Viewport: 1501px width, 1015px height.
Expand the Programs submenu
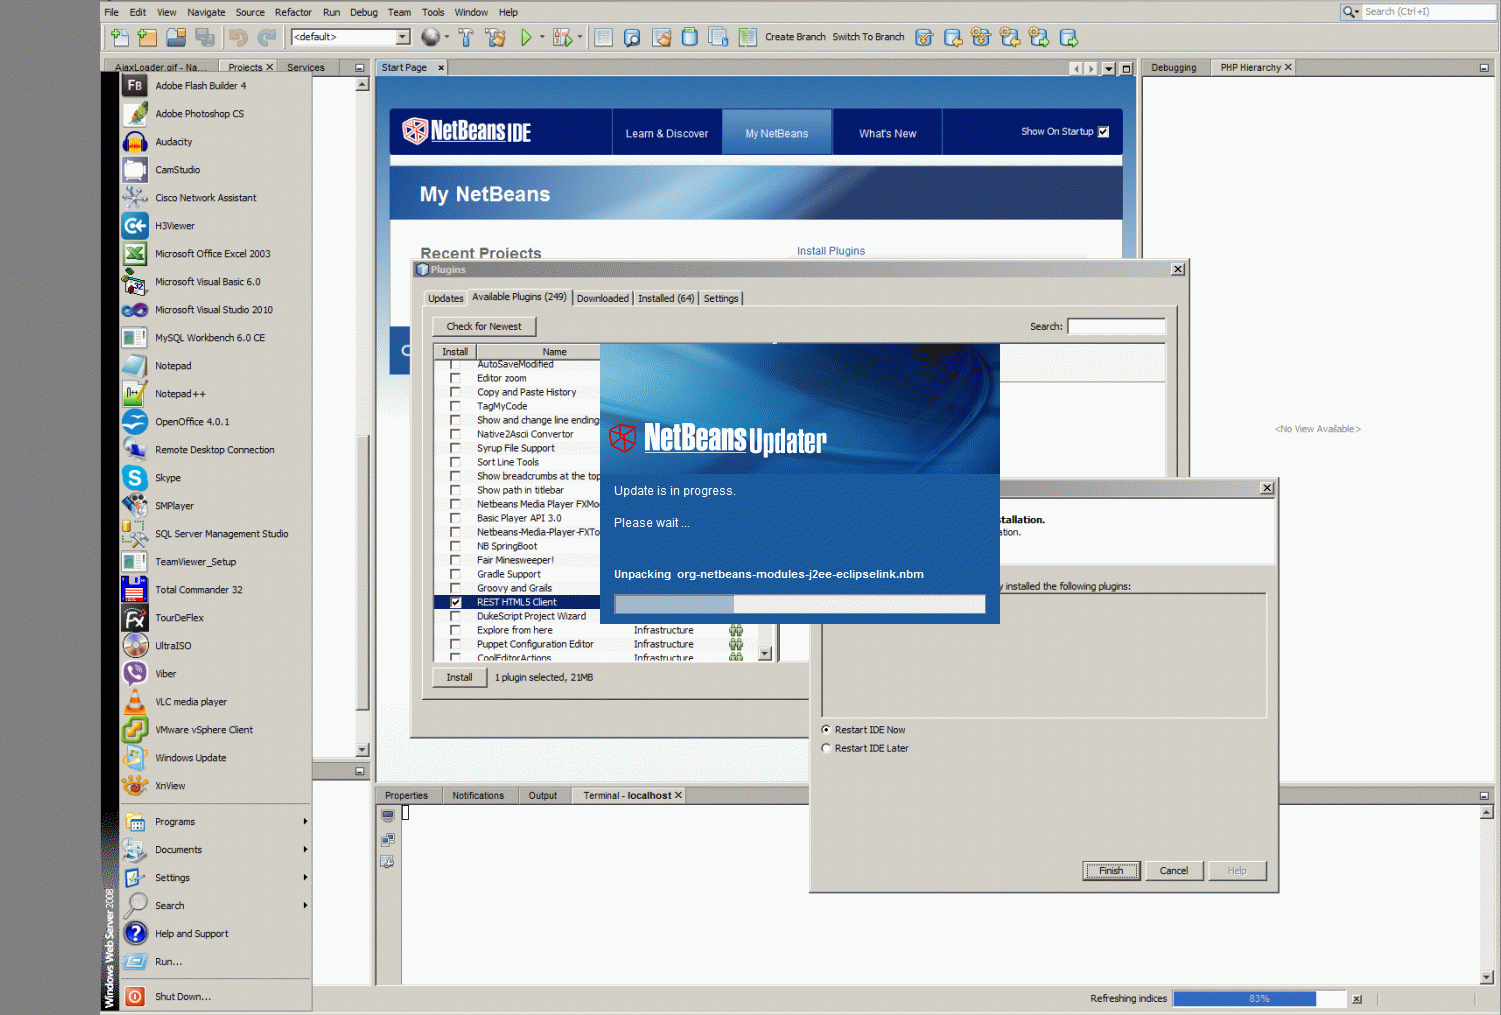point(215,822)
